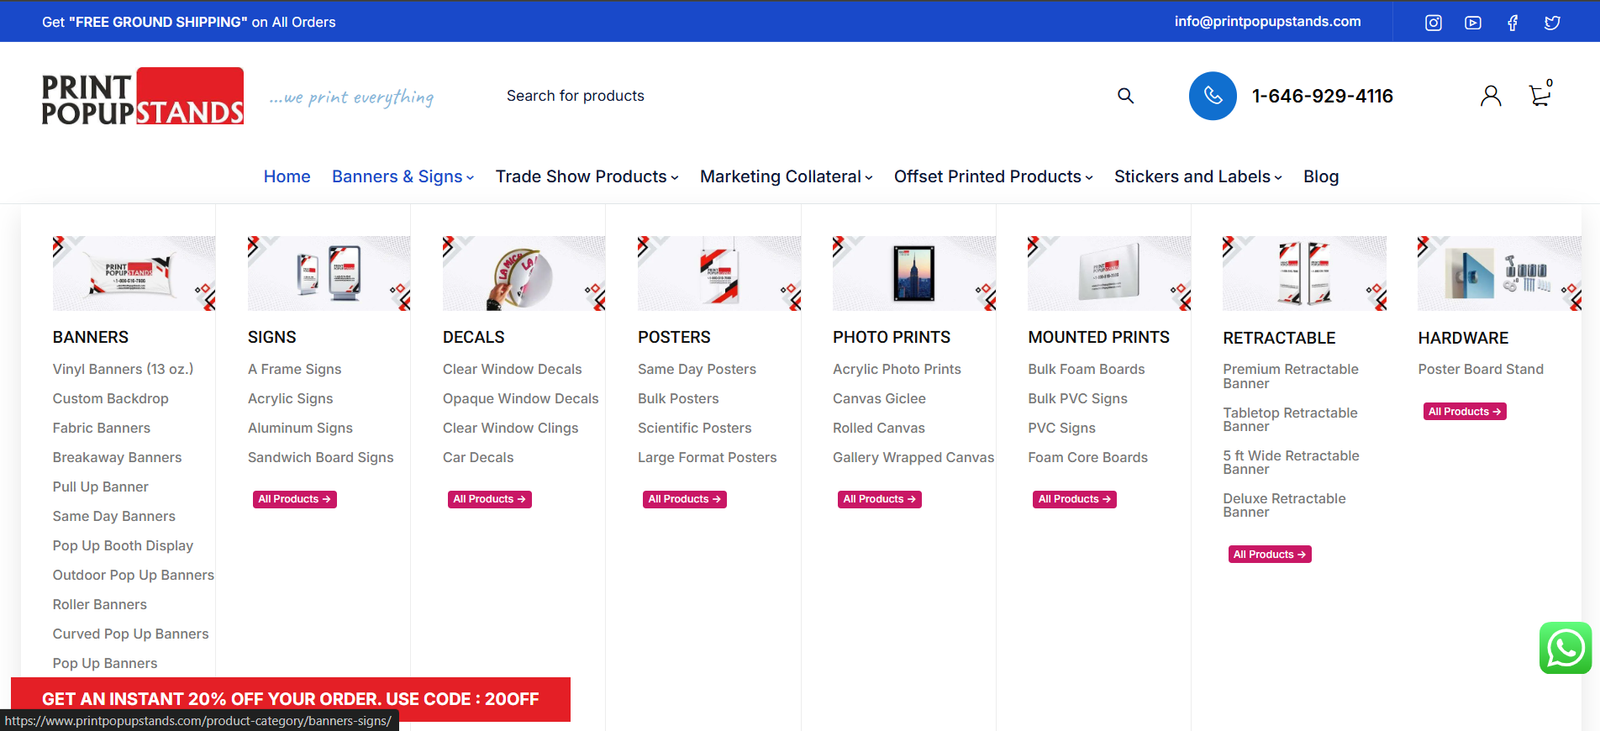Open the Twitter profile icon

point(1552,22)
